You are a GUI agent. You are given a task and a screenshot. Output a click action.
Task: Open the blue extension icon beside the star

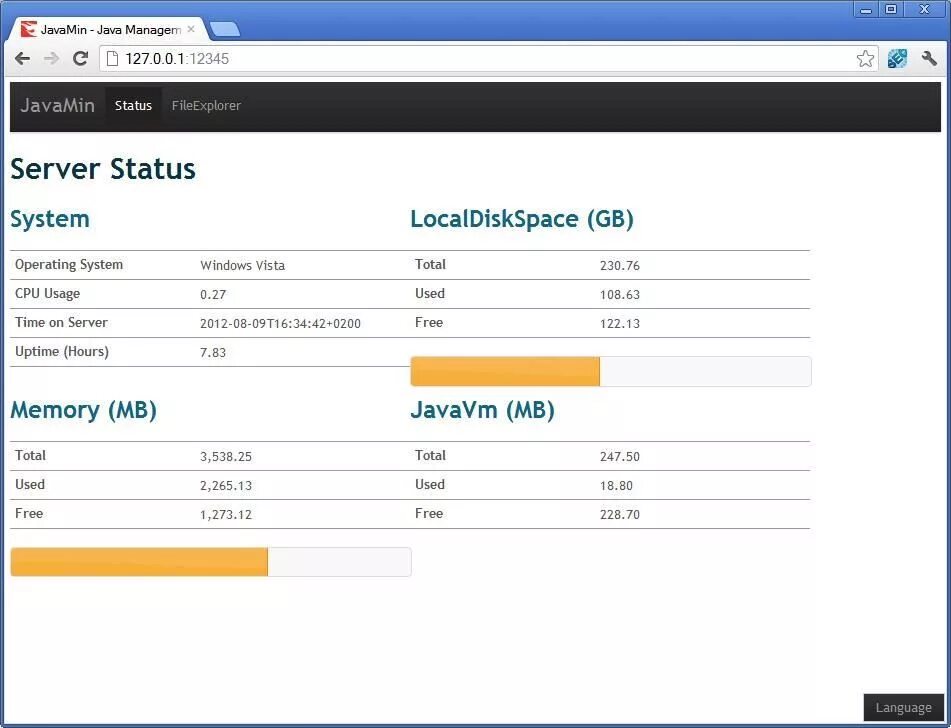click(x=897, y=59)
